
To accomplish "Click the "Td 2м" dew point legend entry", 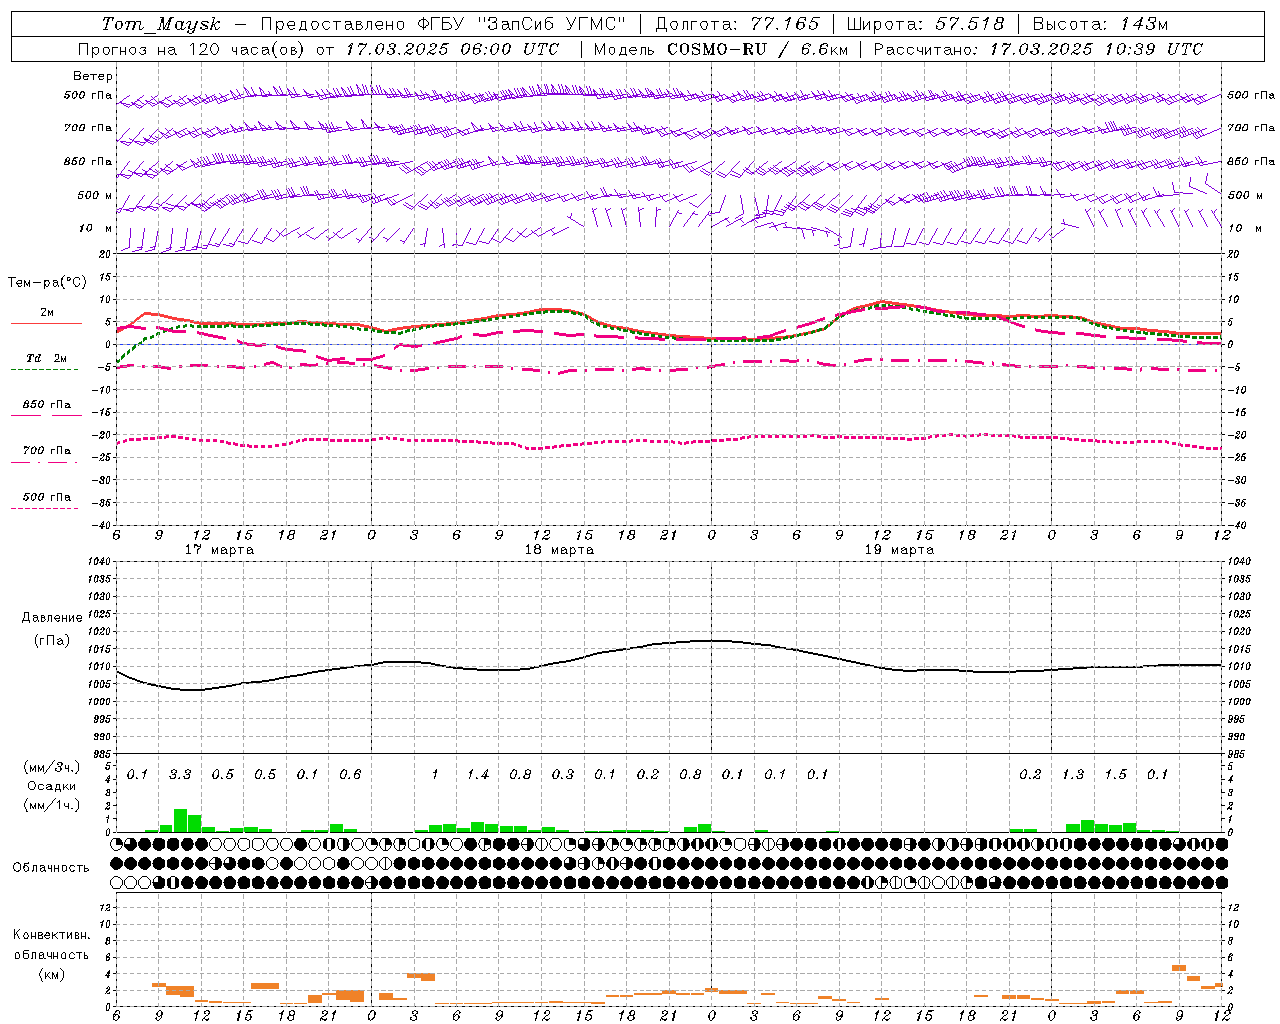I will point(46,358).
